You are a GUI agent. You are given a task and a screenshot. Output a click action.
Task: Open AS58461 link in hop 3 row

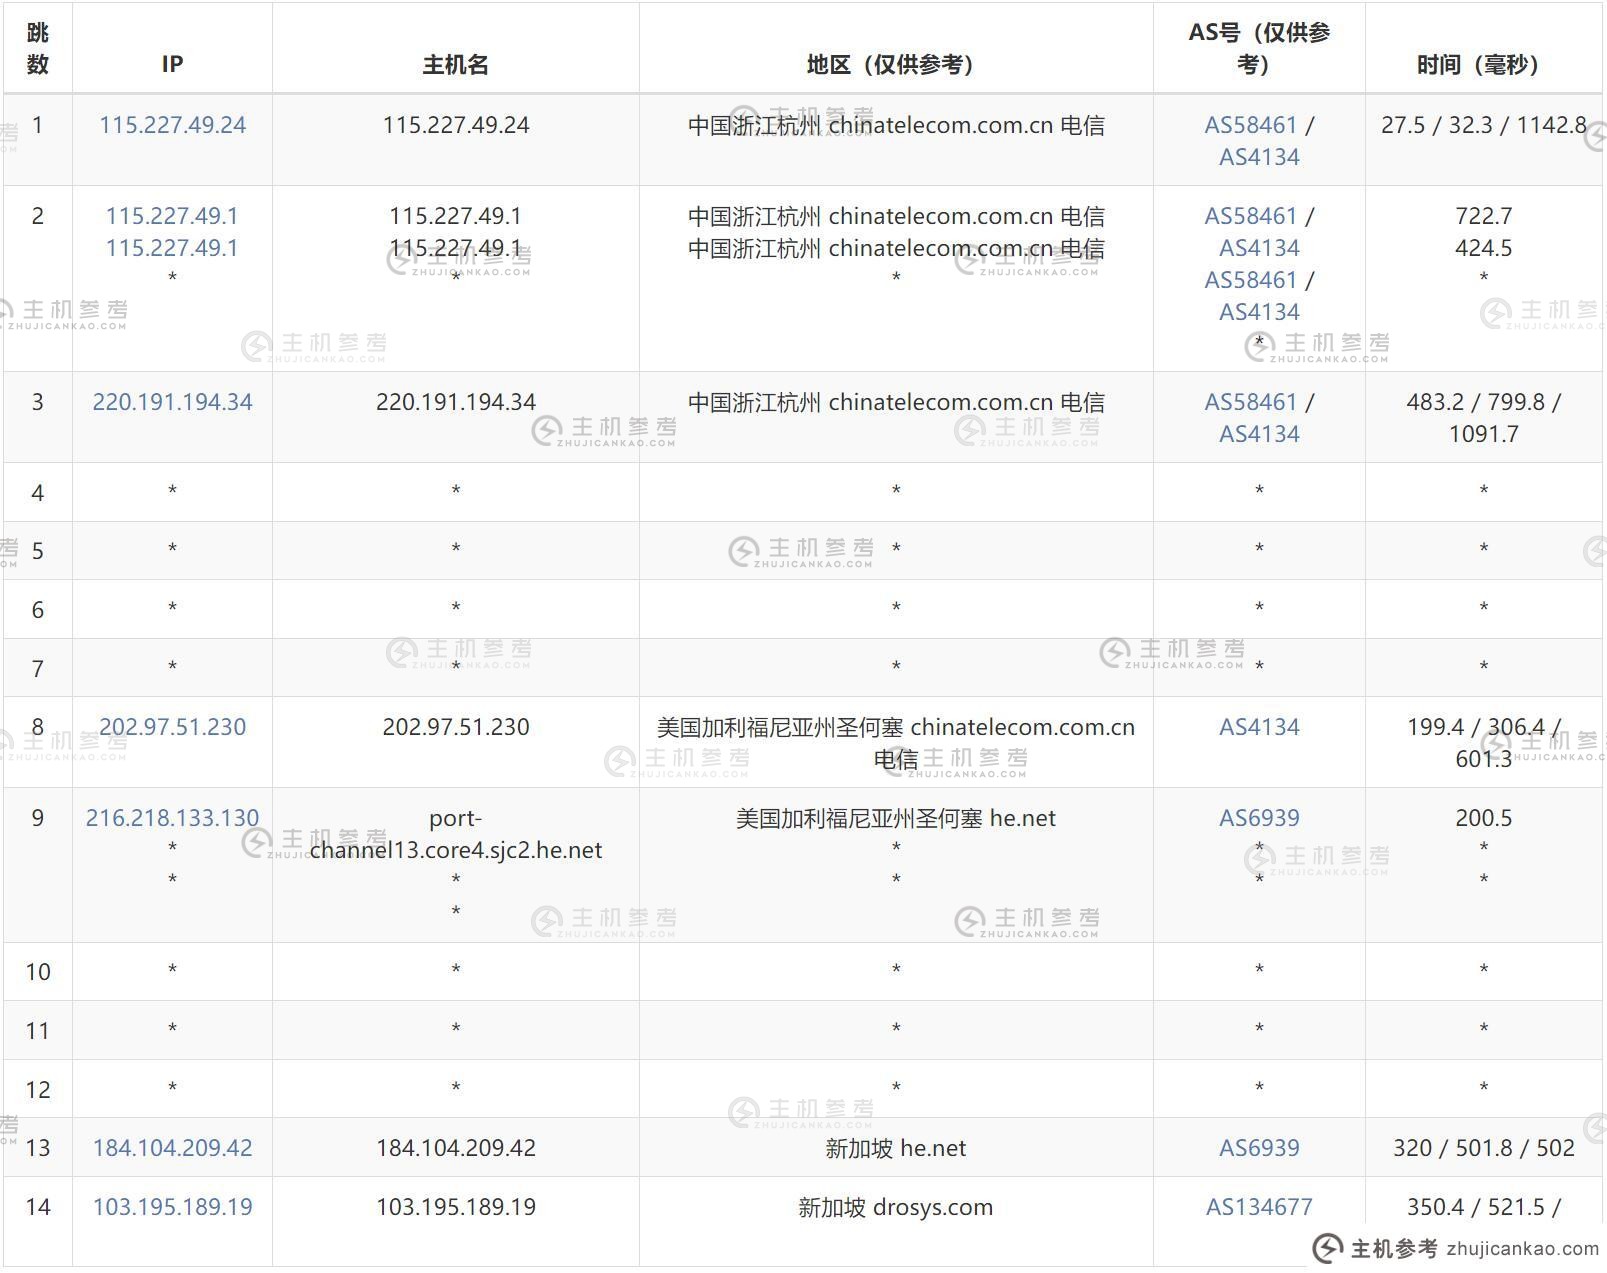[x=1250, y=402]
